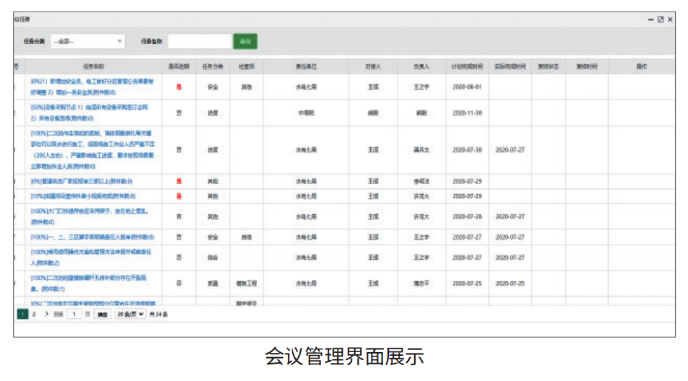The height and width of the screenshot is (381, 688).
Task: Click the 责任单位 column header
Action: coord(306,67)
